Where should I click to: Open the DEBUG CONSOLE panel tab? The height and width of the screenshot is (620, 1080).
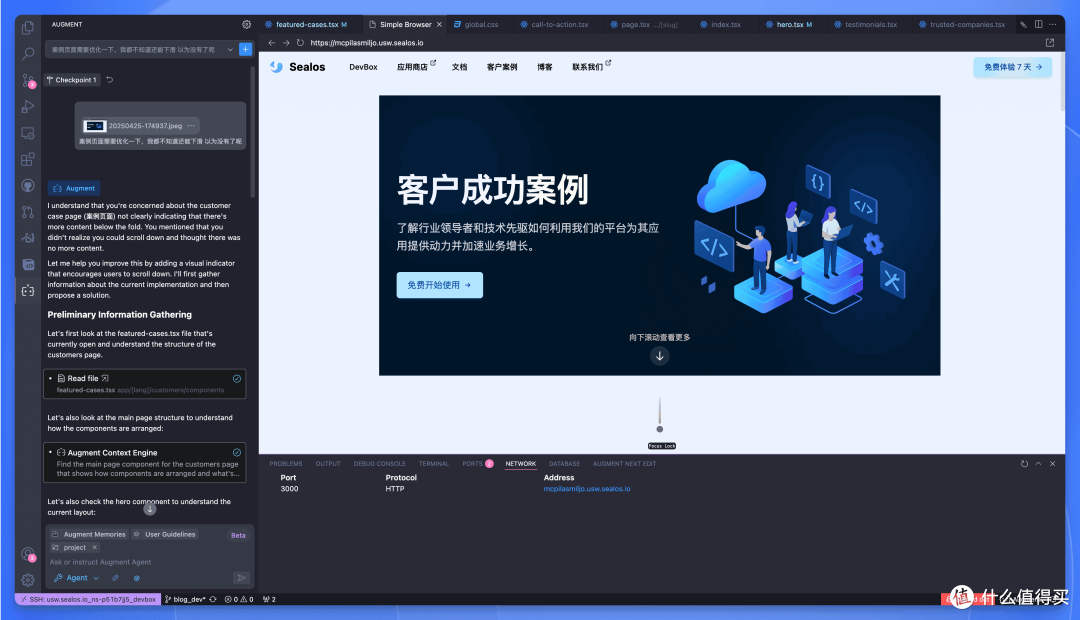click(380, 464)
